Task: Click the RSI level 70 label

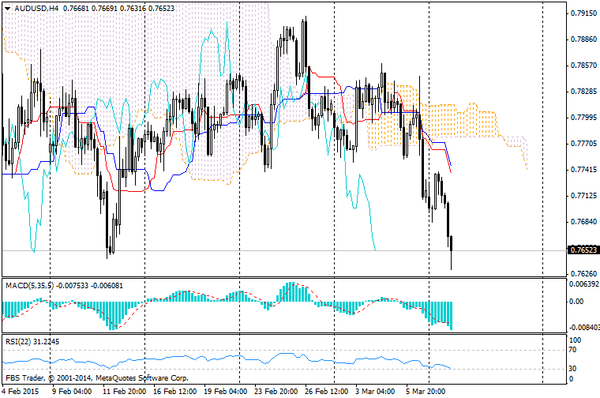Action: click(x=572, y=349)
